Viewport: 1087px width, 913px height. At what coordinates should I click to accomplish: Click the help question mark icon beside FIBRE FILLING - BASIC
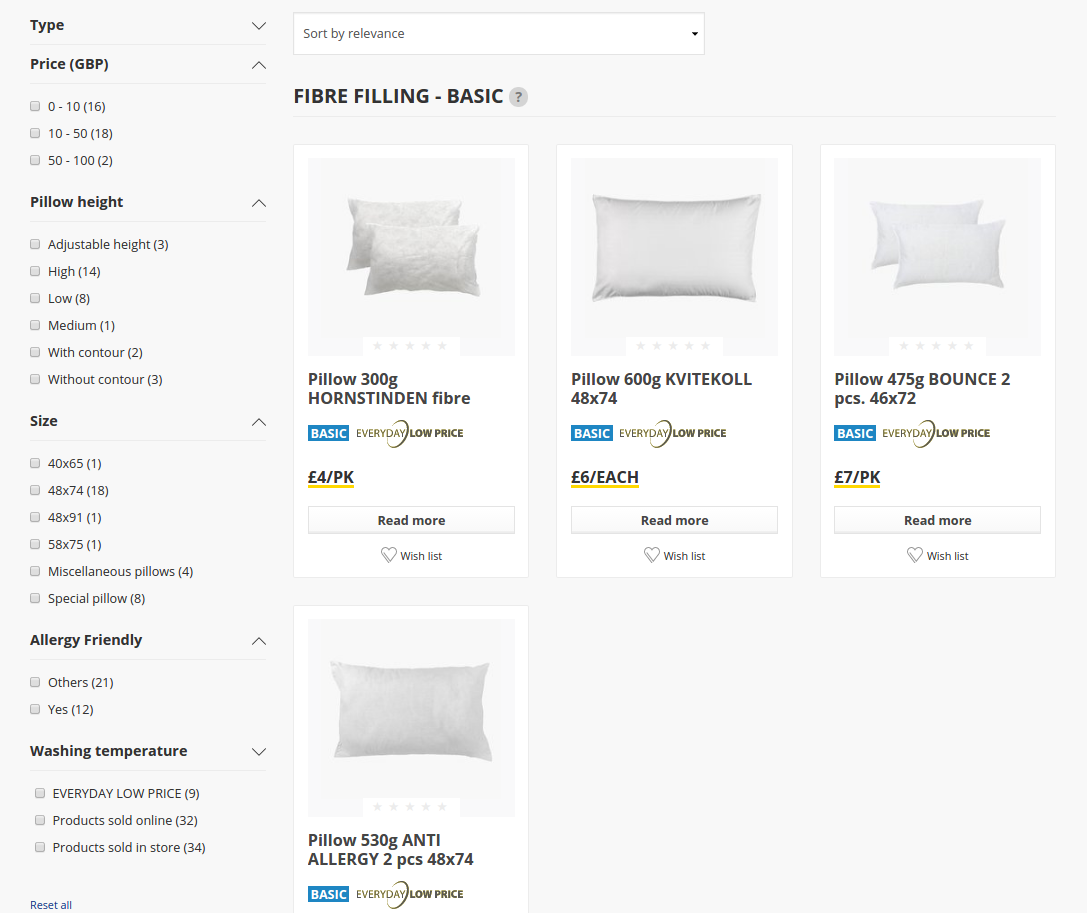518,97
